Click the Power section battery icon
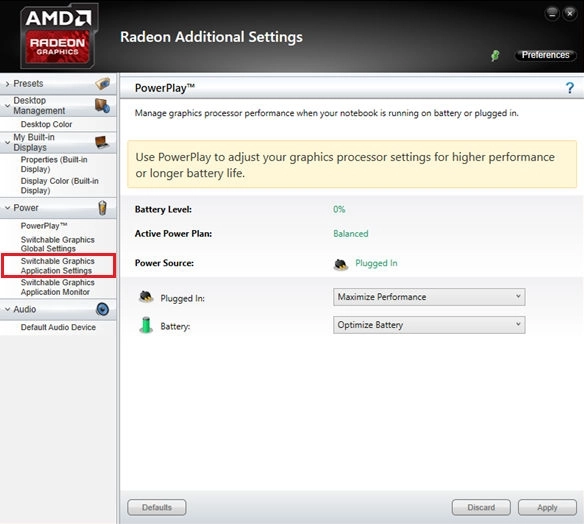The image size is (584, 524). point(102,208)
